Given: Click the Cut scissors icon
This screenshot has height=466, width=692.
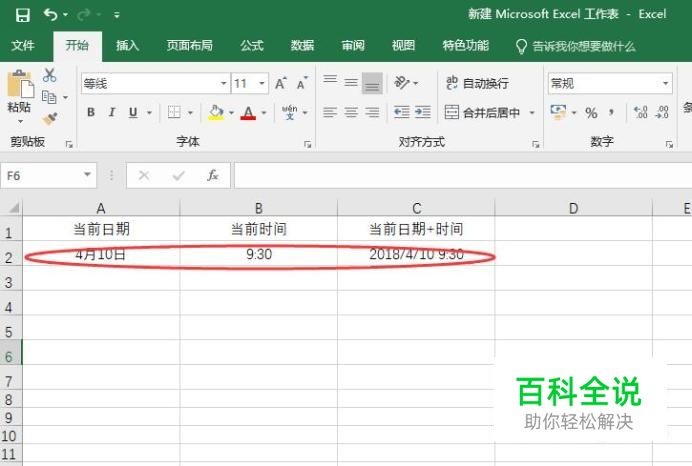Looking at the screenshot, I should pyautogui.click(x=49, y=75).
